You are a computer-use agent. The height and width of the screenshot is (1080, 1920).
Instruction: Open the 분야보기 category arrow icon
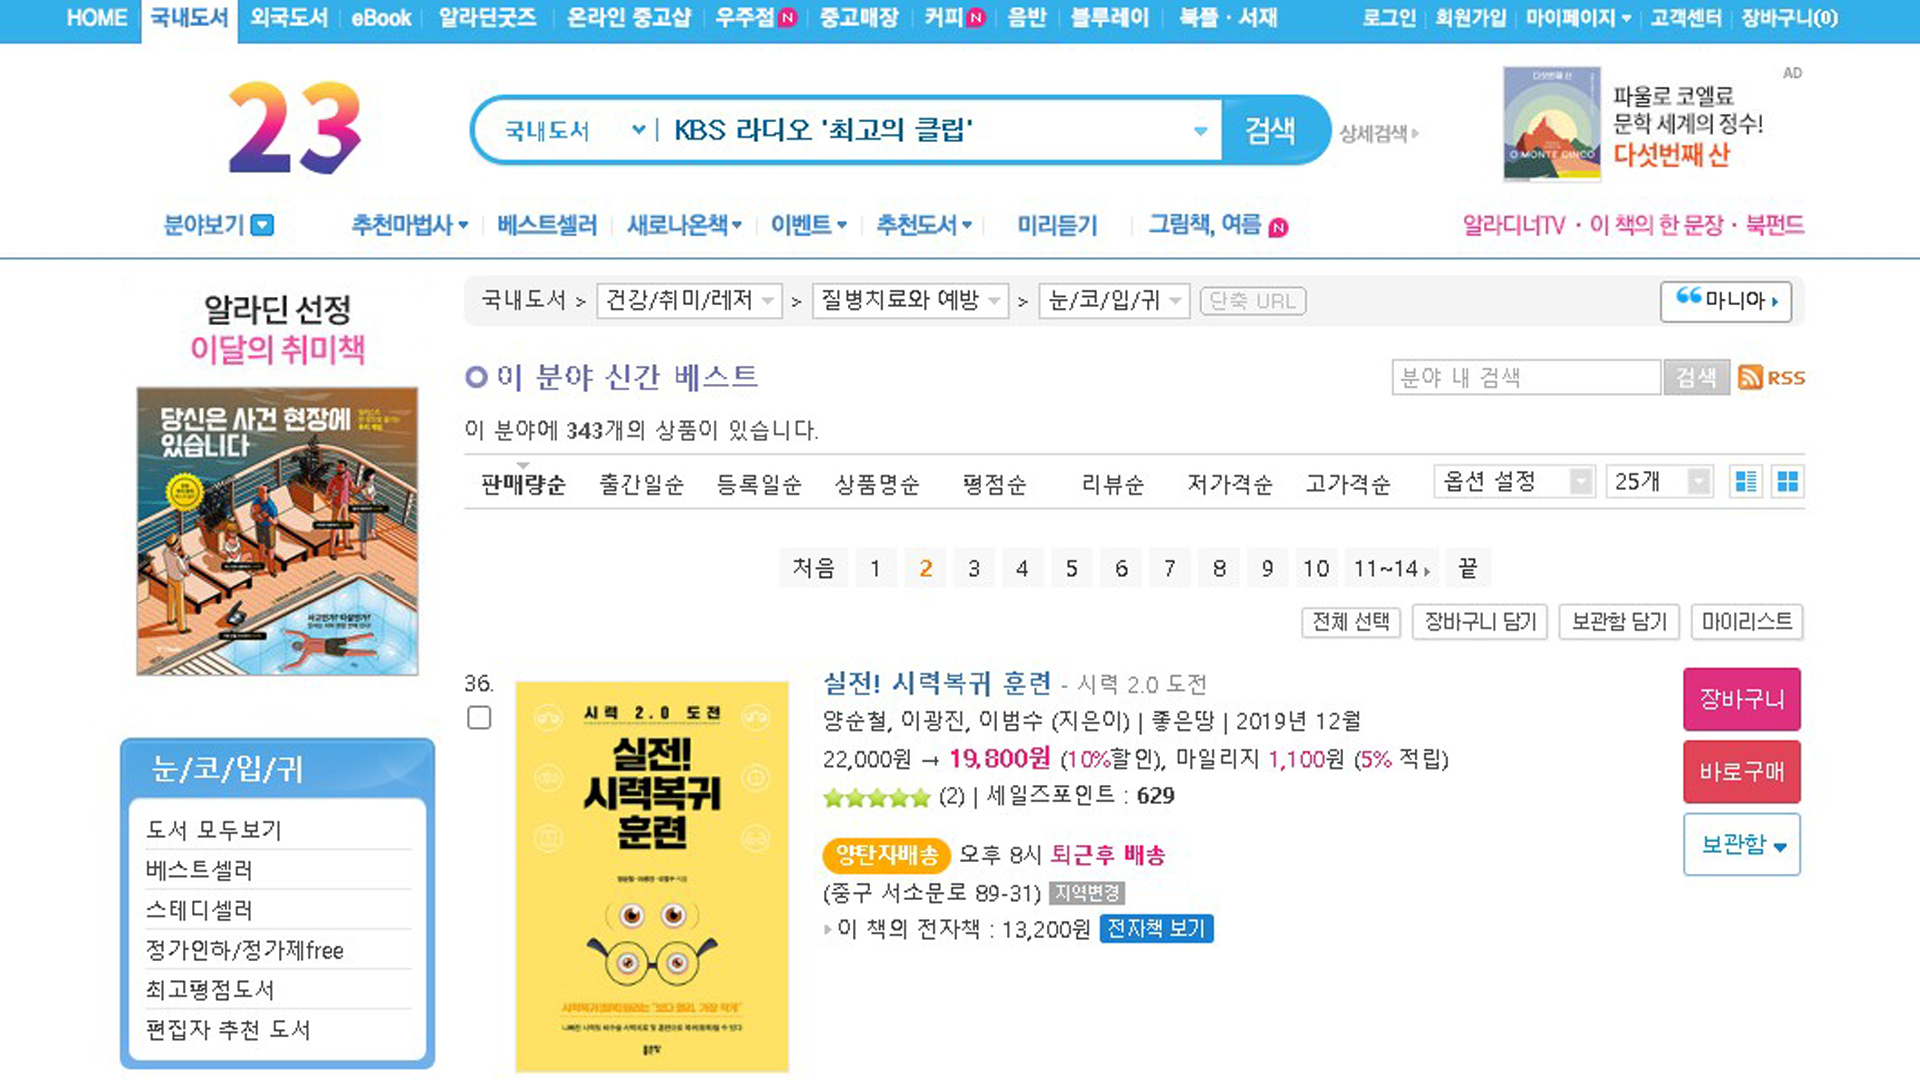[262, 226]
